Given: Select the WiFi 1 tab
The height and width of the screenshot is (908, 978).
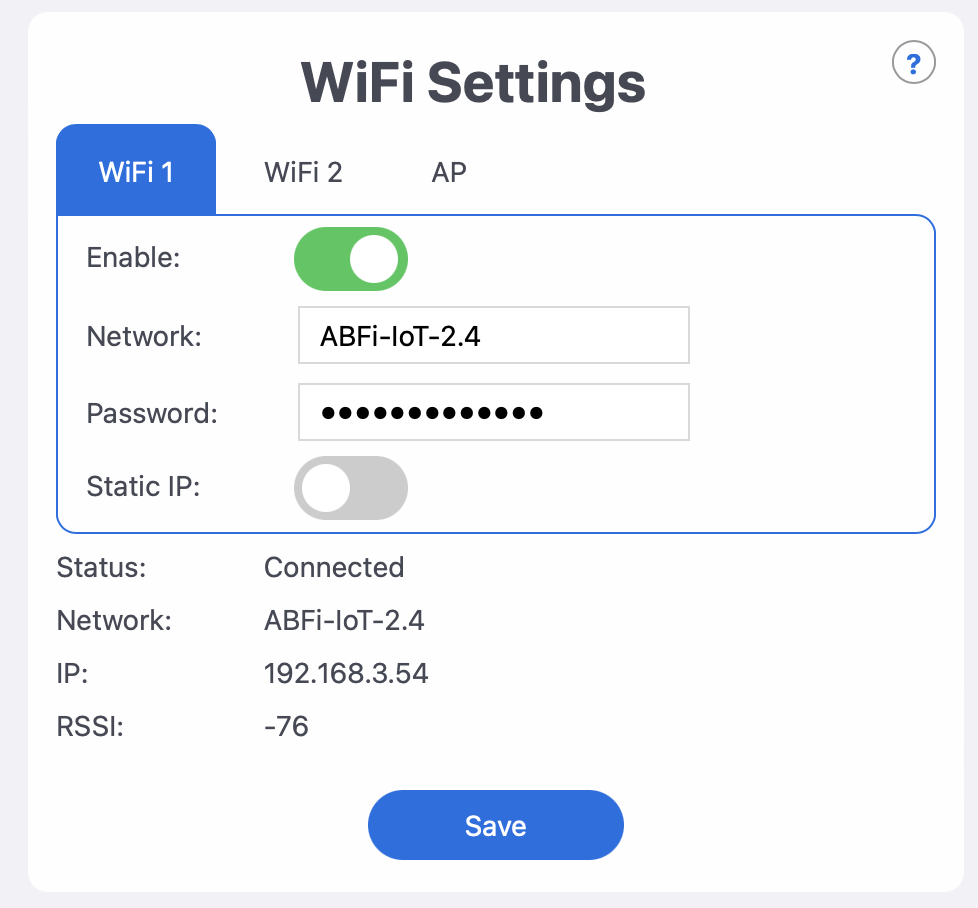Looking at the screenshot, I should [x=135, y=172].
